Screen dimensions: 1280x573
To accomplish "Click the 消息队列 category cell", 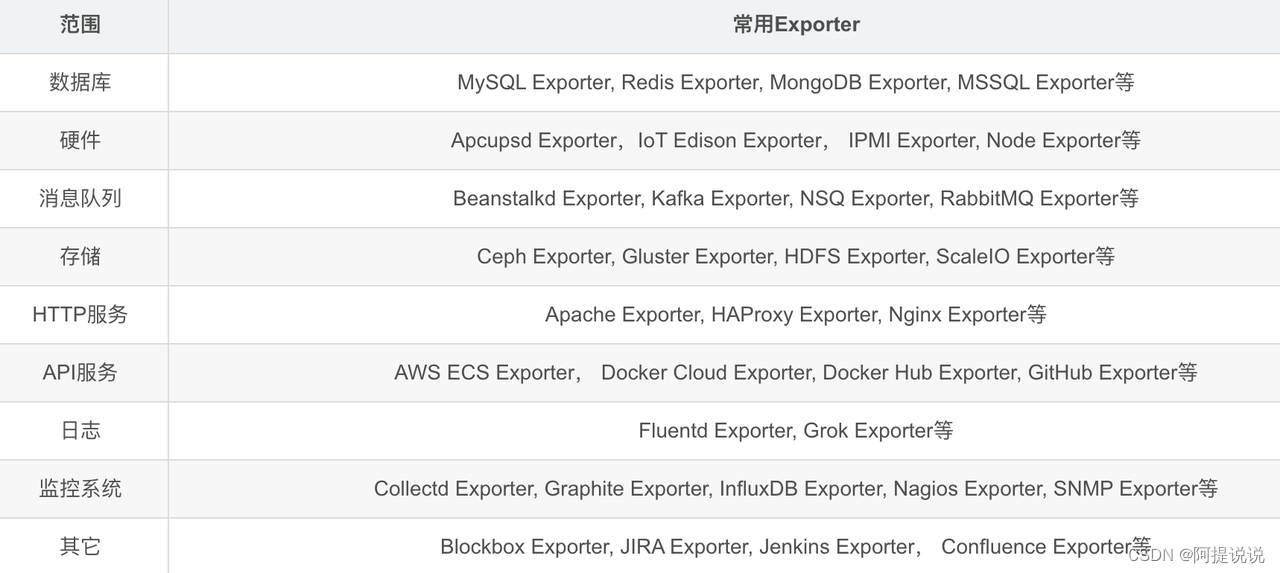I will 80,198.
